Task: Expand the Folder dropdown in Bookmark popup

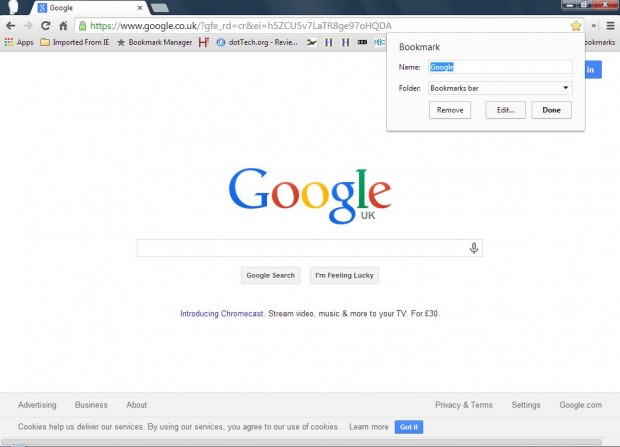Action: [500, 88]
